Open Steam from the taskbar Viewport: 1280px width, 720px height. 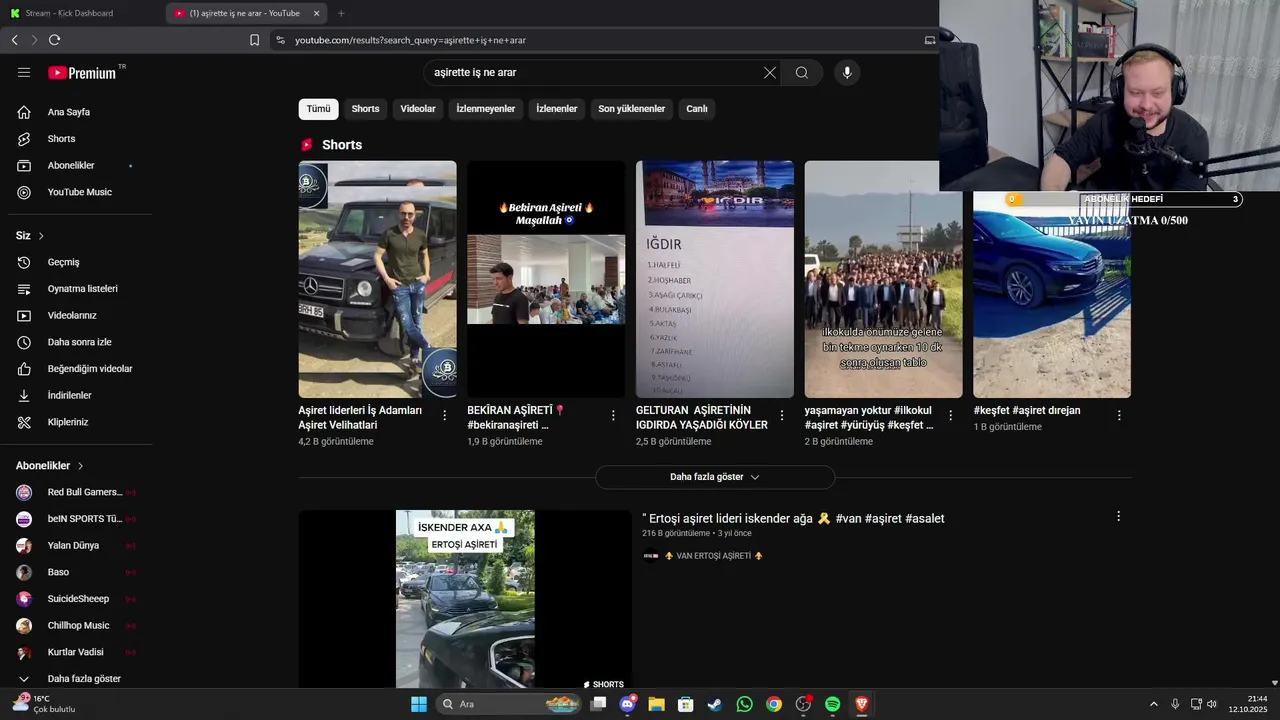[x=714, y=704]
